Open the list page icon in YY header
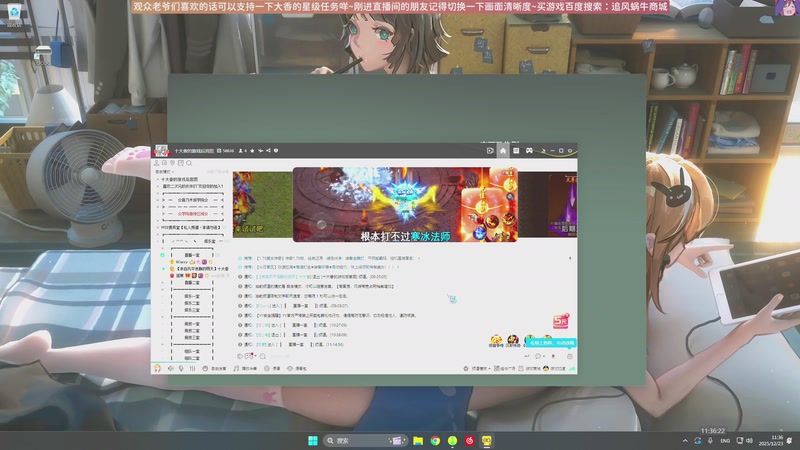Viewport: 800px width, 450px height. [x=516, y=151]
